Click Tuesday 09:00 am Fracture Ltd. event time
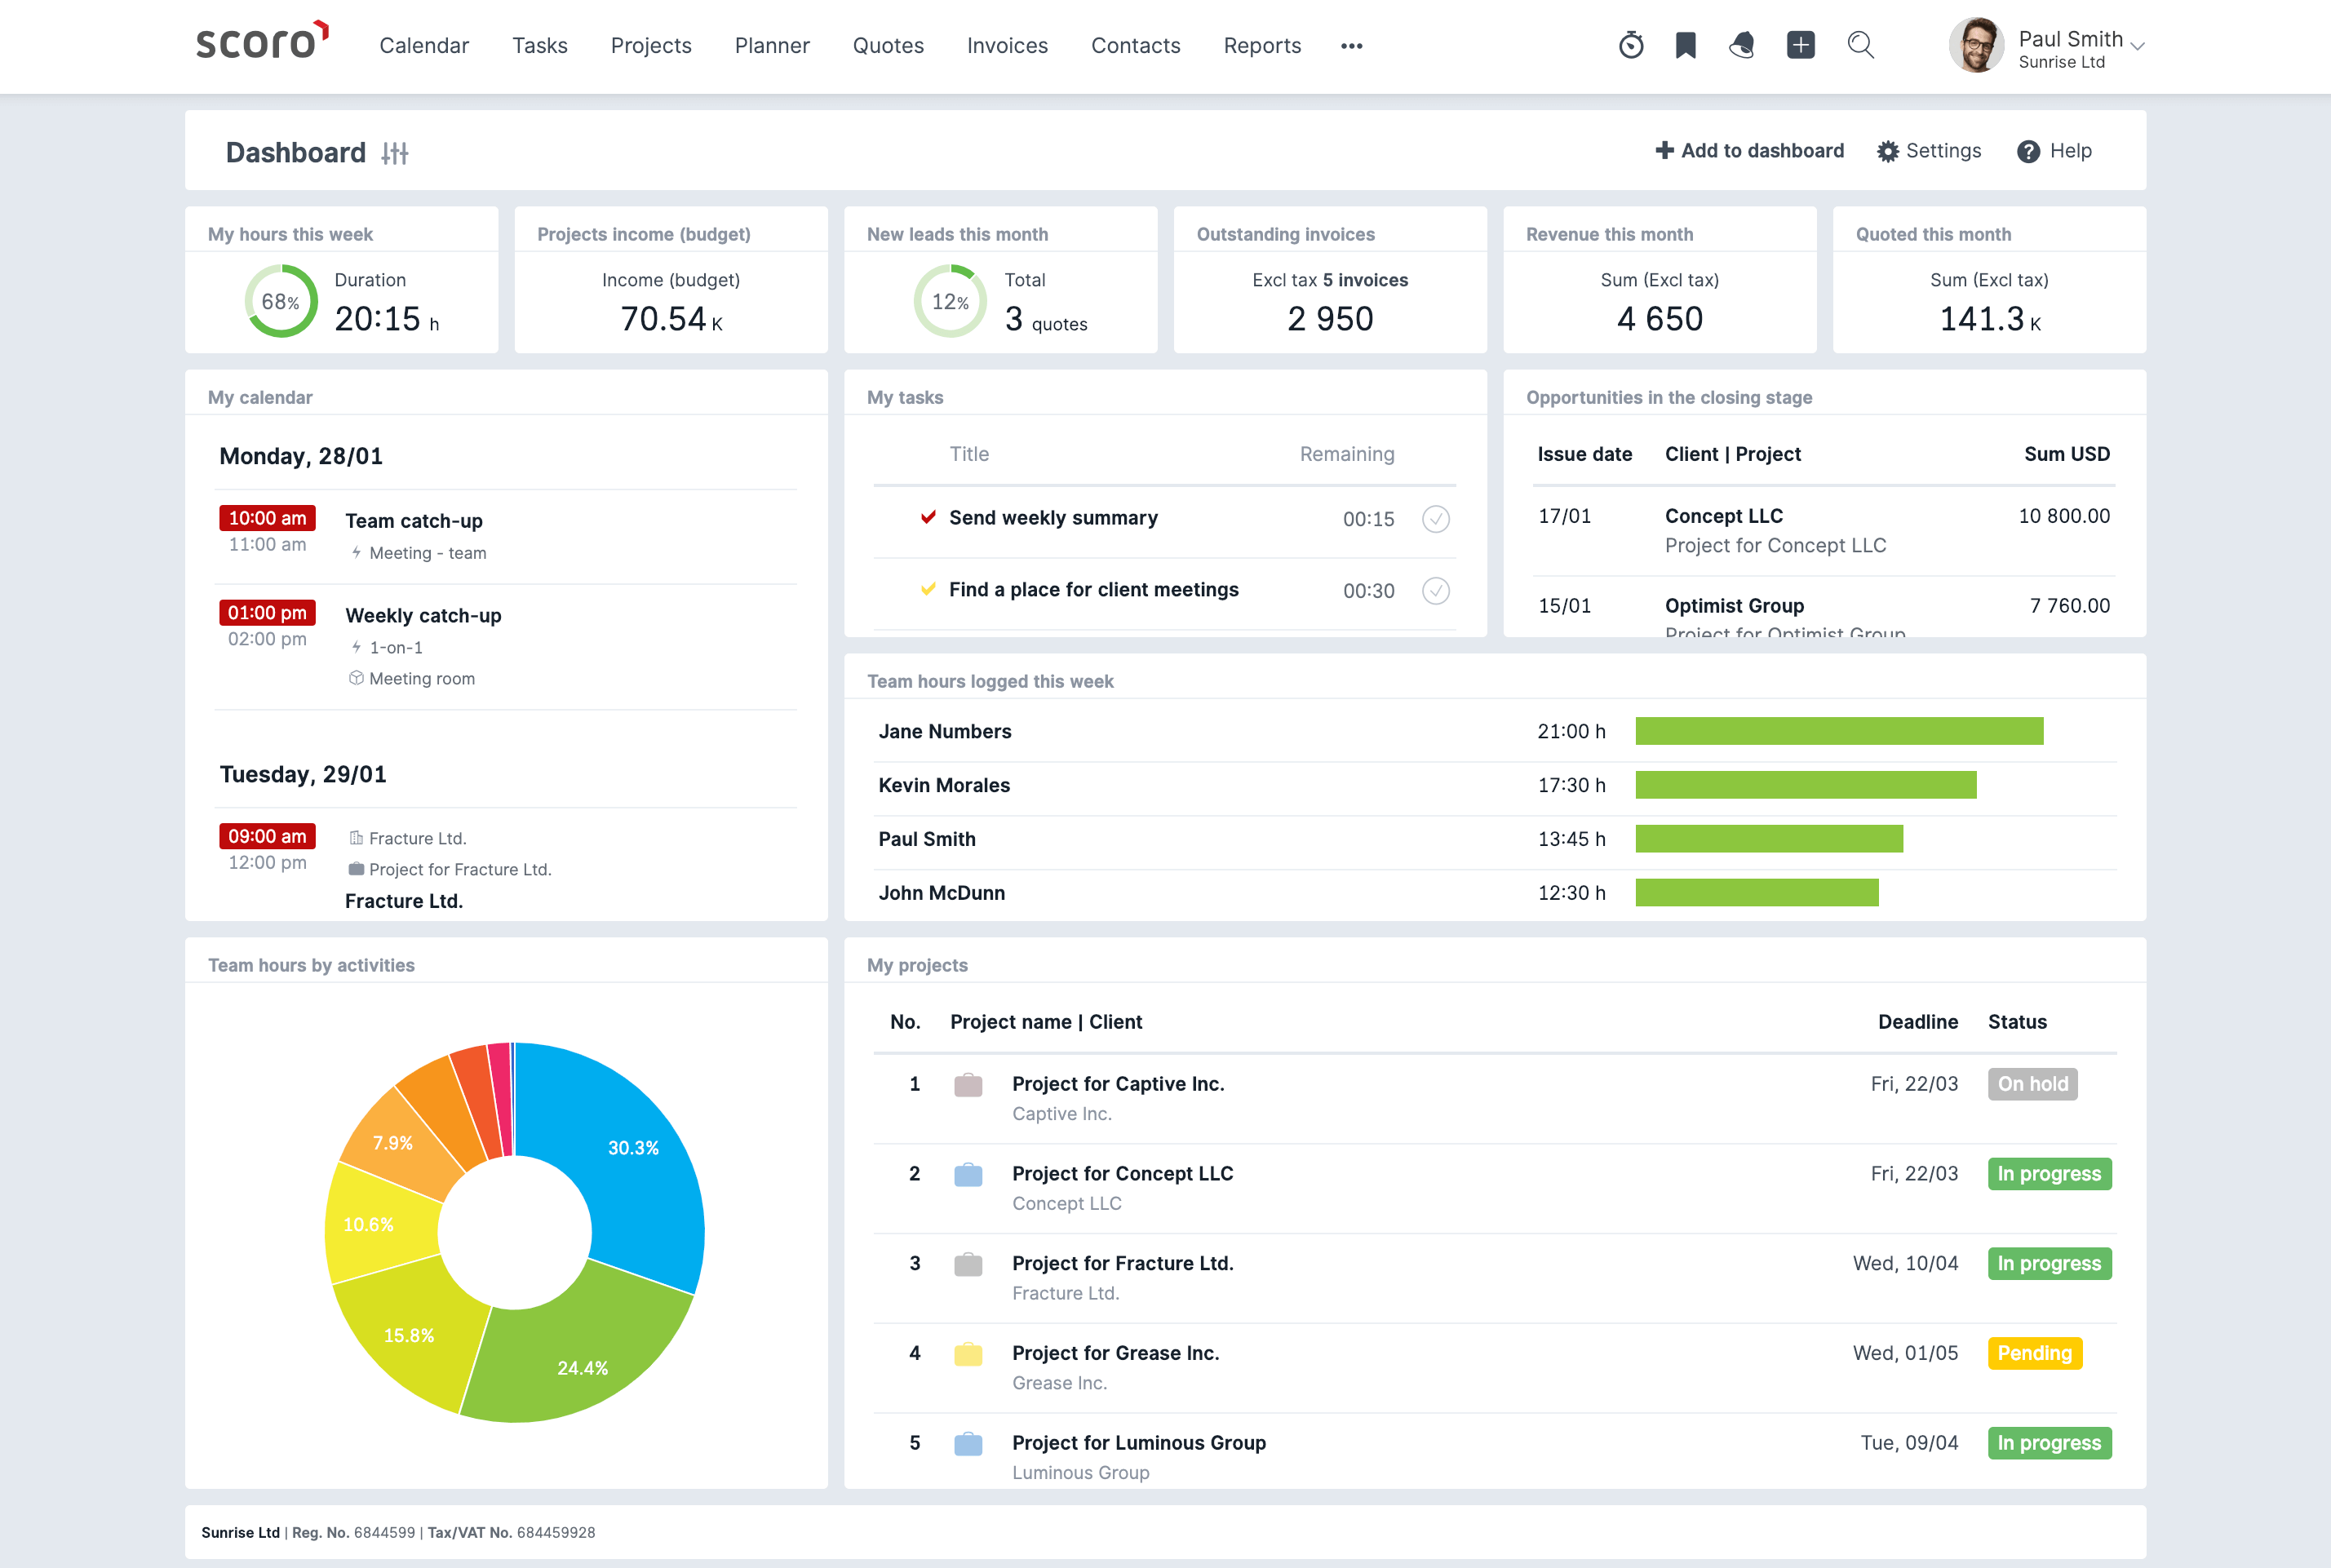Screen dimensions: 2331x1568 [x=267, y=836]
